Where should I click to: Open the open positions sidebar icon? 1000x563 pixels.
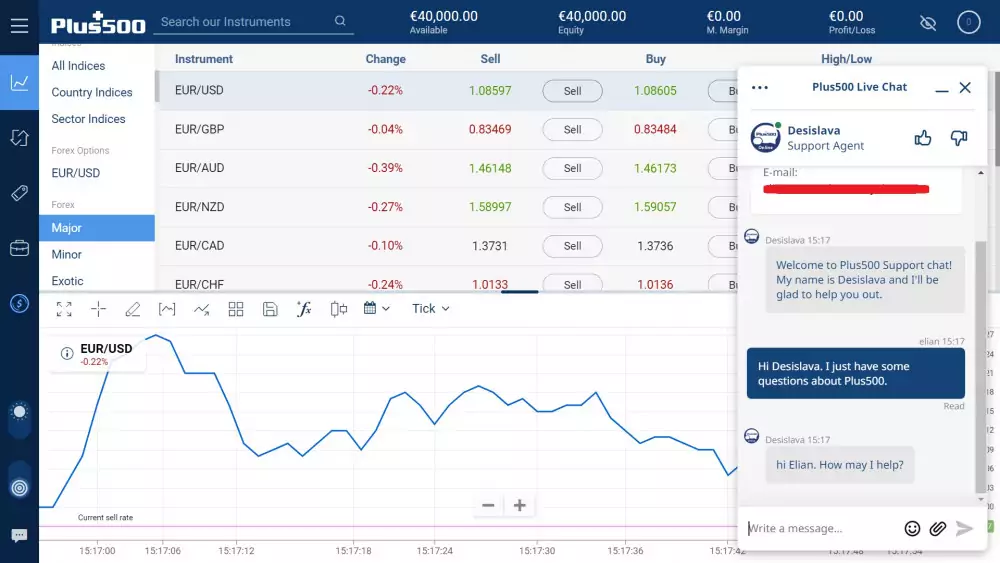click(19, 138)
